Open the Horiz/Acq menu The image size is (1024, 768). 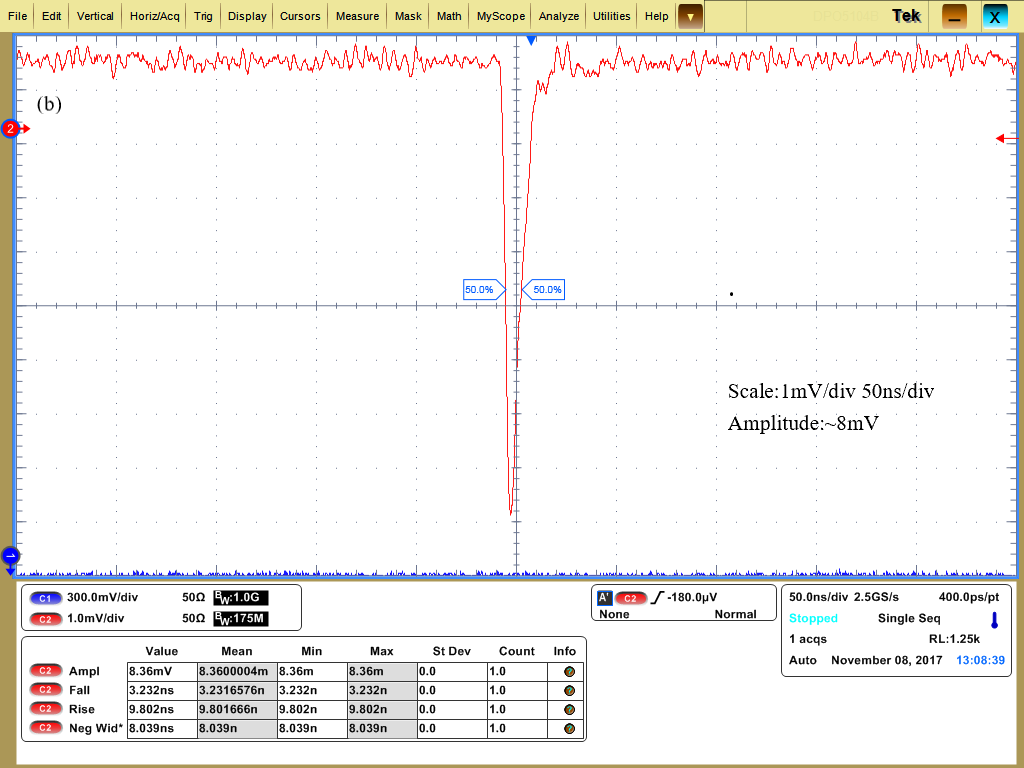154,16
